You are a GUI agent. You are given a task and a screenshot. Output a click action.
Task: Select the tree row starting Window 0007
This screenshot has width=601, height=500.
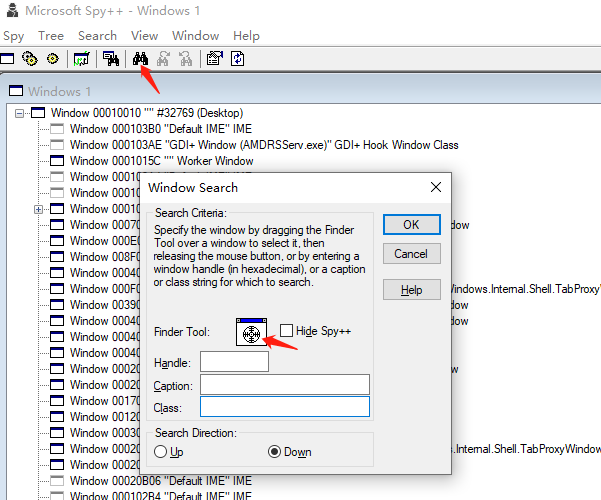pyautogui.click(x=105, y=225)
